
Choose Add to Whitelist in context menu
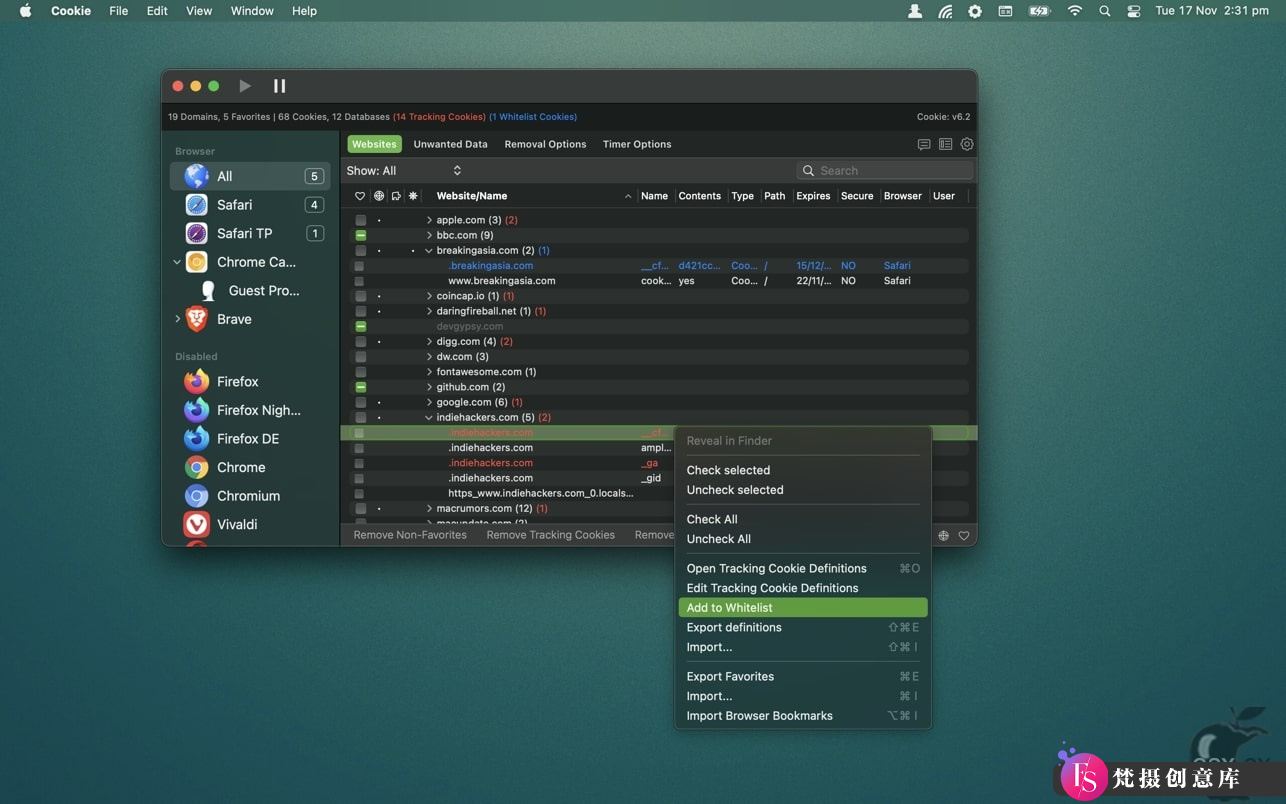[x=803, y=607]
